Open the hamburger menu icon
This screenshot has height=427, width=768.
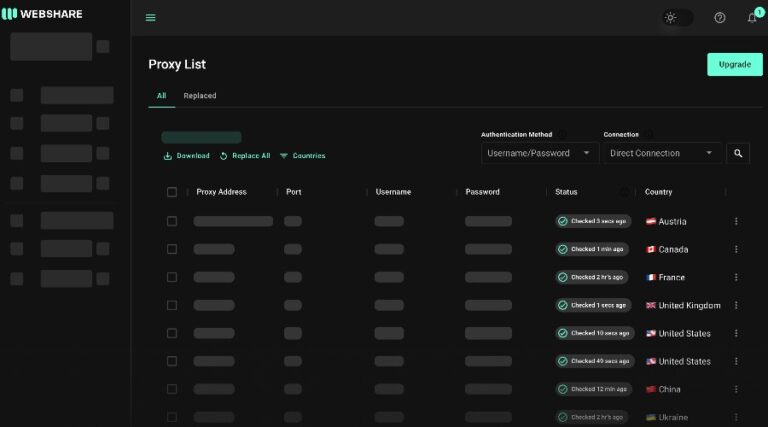coord(150,18)
